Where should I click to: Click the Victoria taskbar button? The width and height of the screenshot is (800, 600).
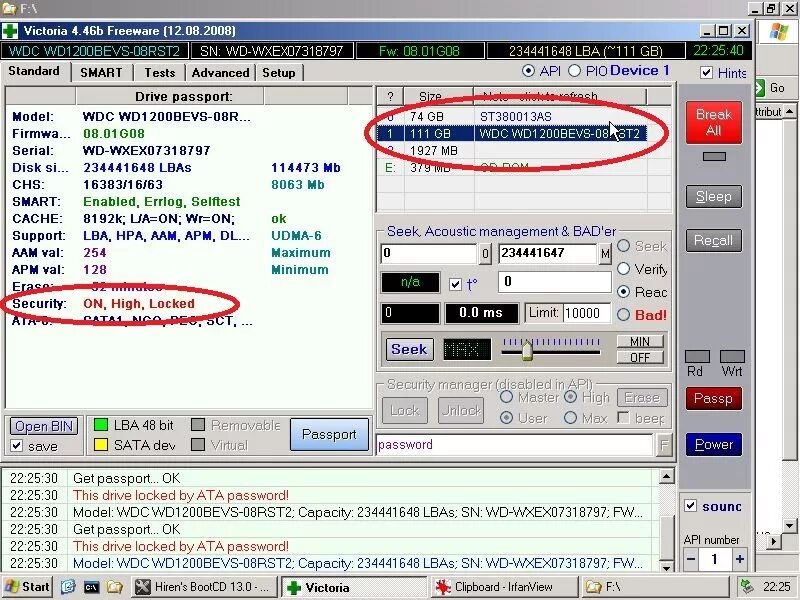[x=354, y=587]
